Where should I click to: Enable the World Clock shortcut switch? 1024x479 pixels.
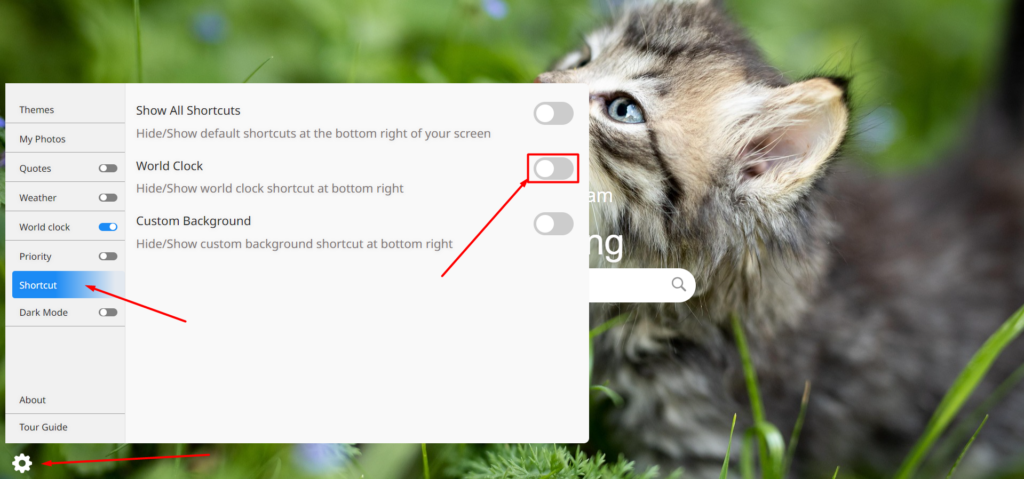tap(554, 169)
